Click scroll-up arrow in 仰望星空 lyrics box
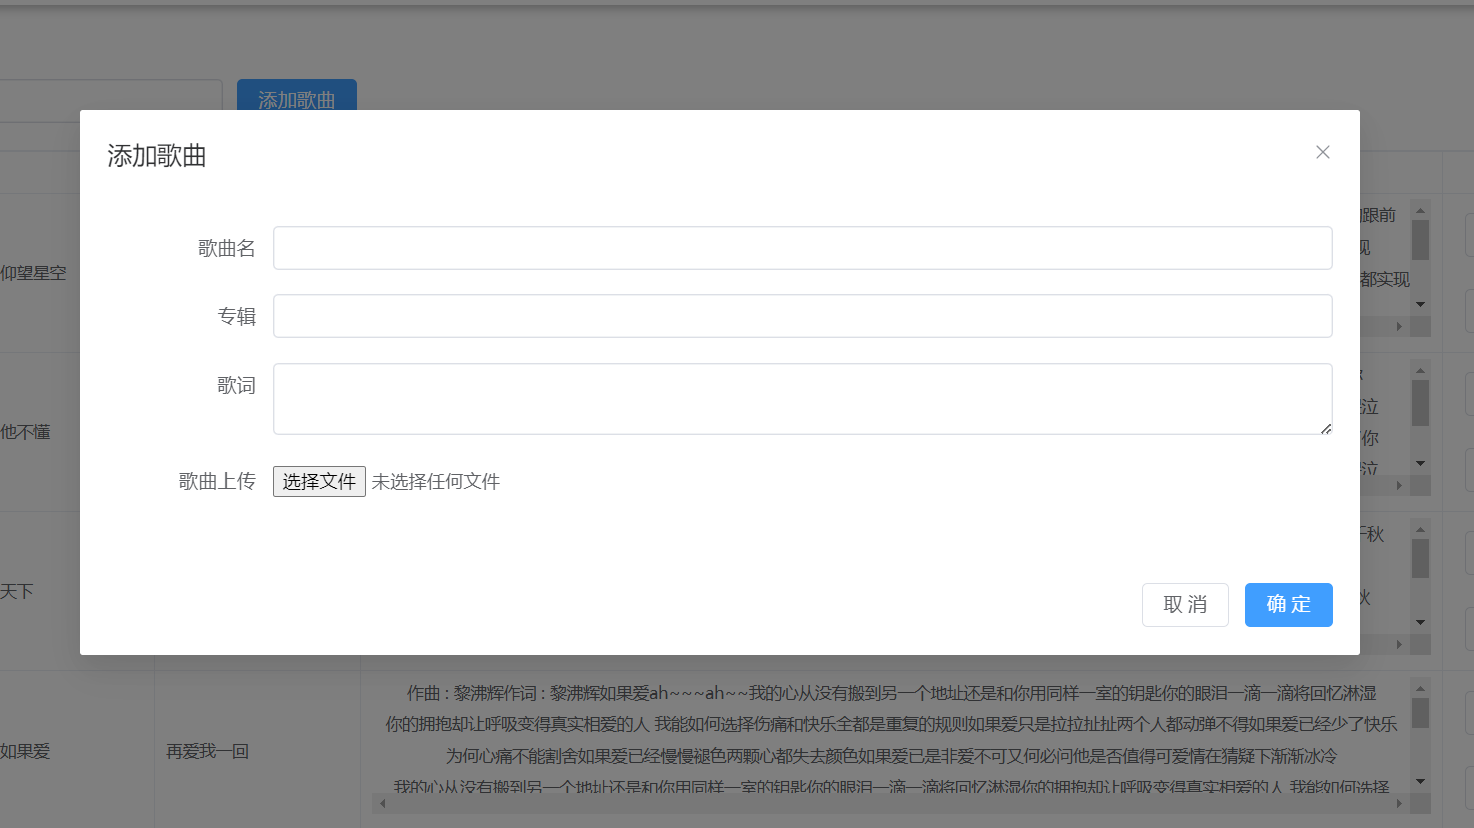 tap(1420, 211)
